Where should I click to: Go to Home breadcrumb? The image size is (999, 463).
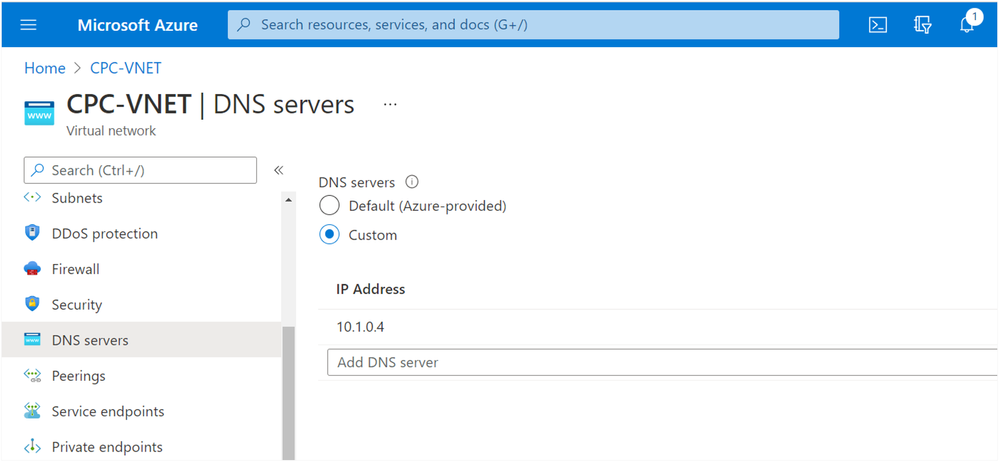click(x=45, y=68)
